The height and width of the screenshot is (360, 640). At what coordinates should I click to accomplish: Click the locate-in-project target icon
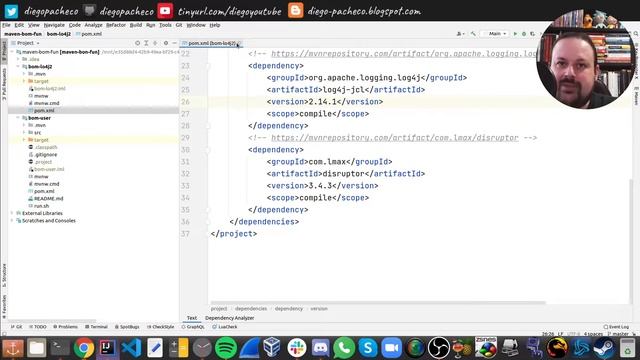[138, 43]
